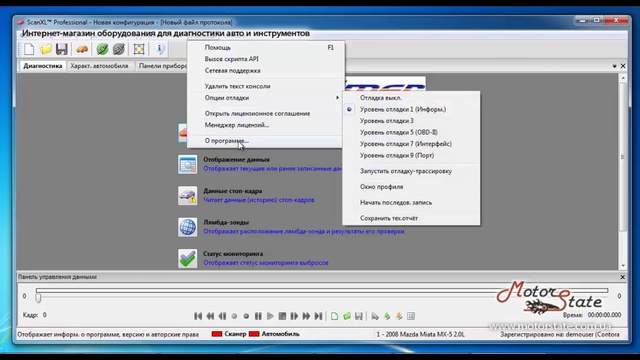Click the 2008 Mazda Miata MX-5 status text
Viewport: 640px width, 360px height.
pos(420,334)
